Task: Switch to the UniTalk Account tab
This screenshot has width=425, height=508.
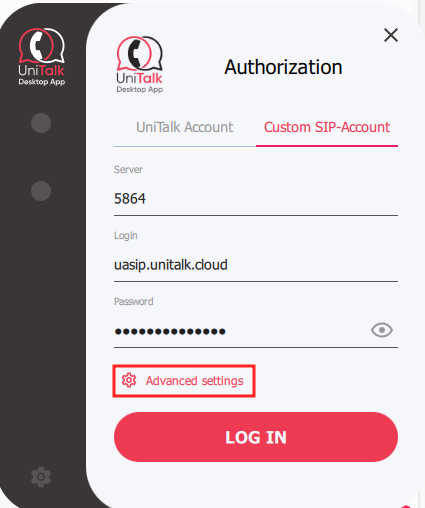Action: pos(185,127)
